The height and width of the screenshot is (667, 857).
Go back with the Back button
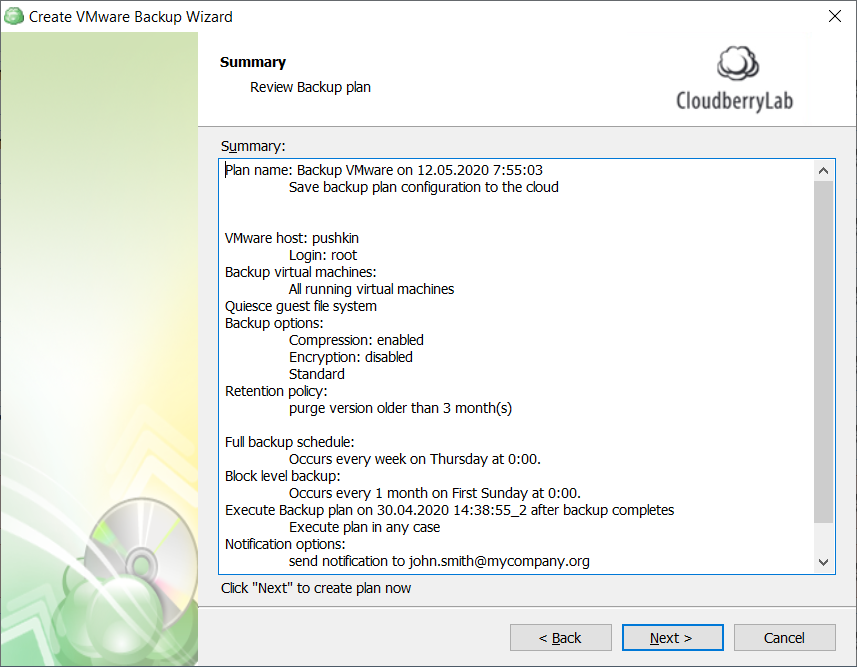coord(560,637)
